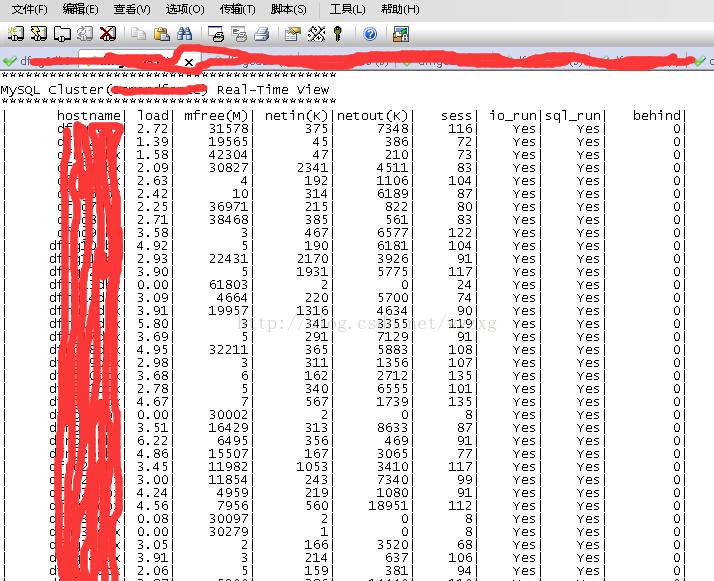
Task: Click the printer icon in toolbar
Action: pyautogui.click(x=262, y=34)
